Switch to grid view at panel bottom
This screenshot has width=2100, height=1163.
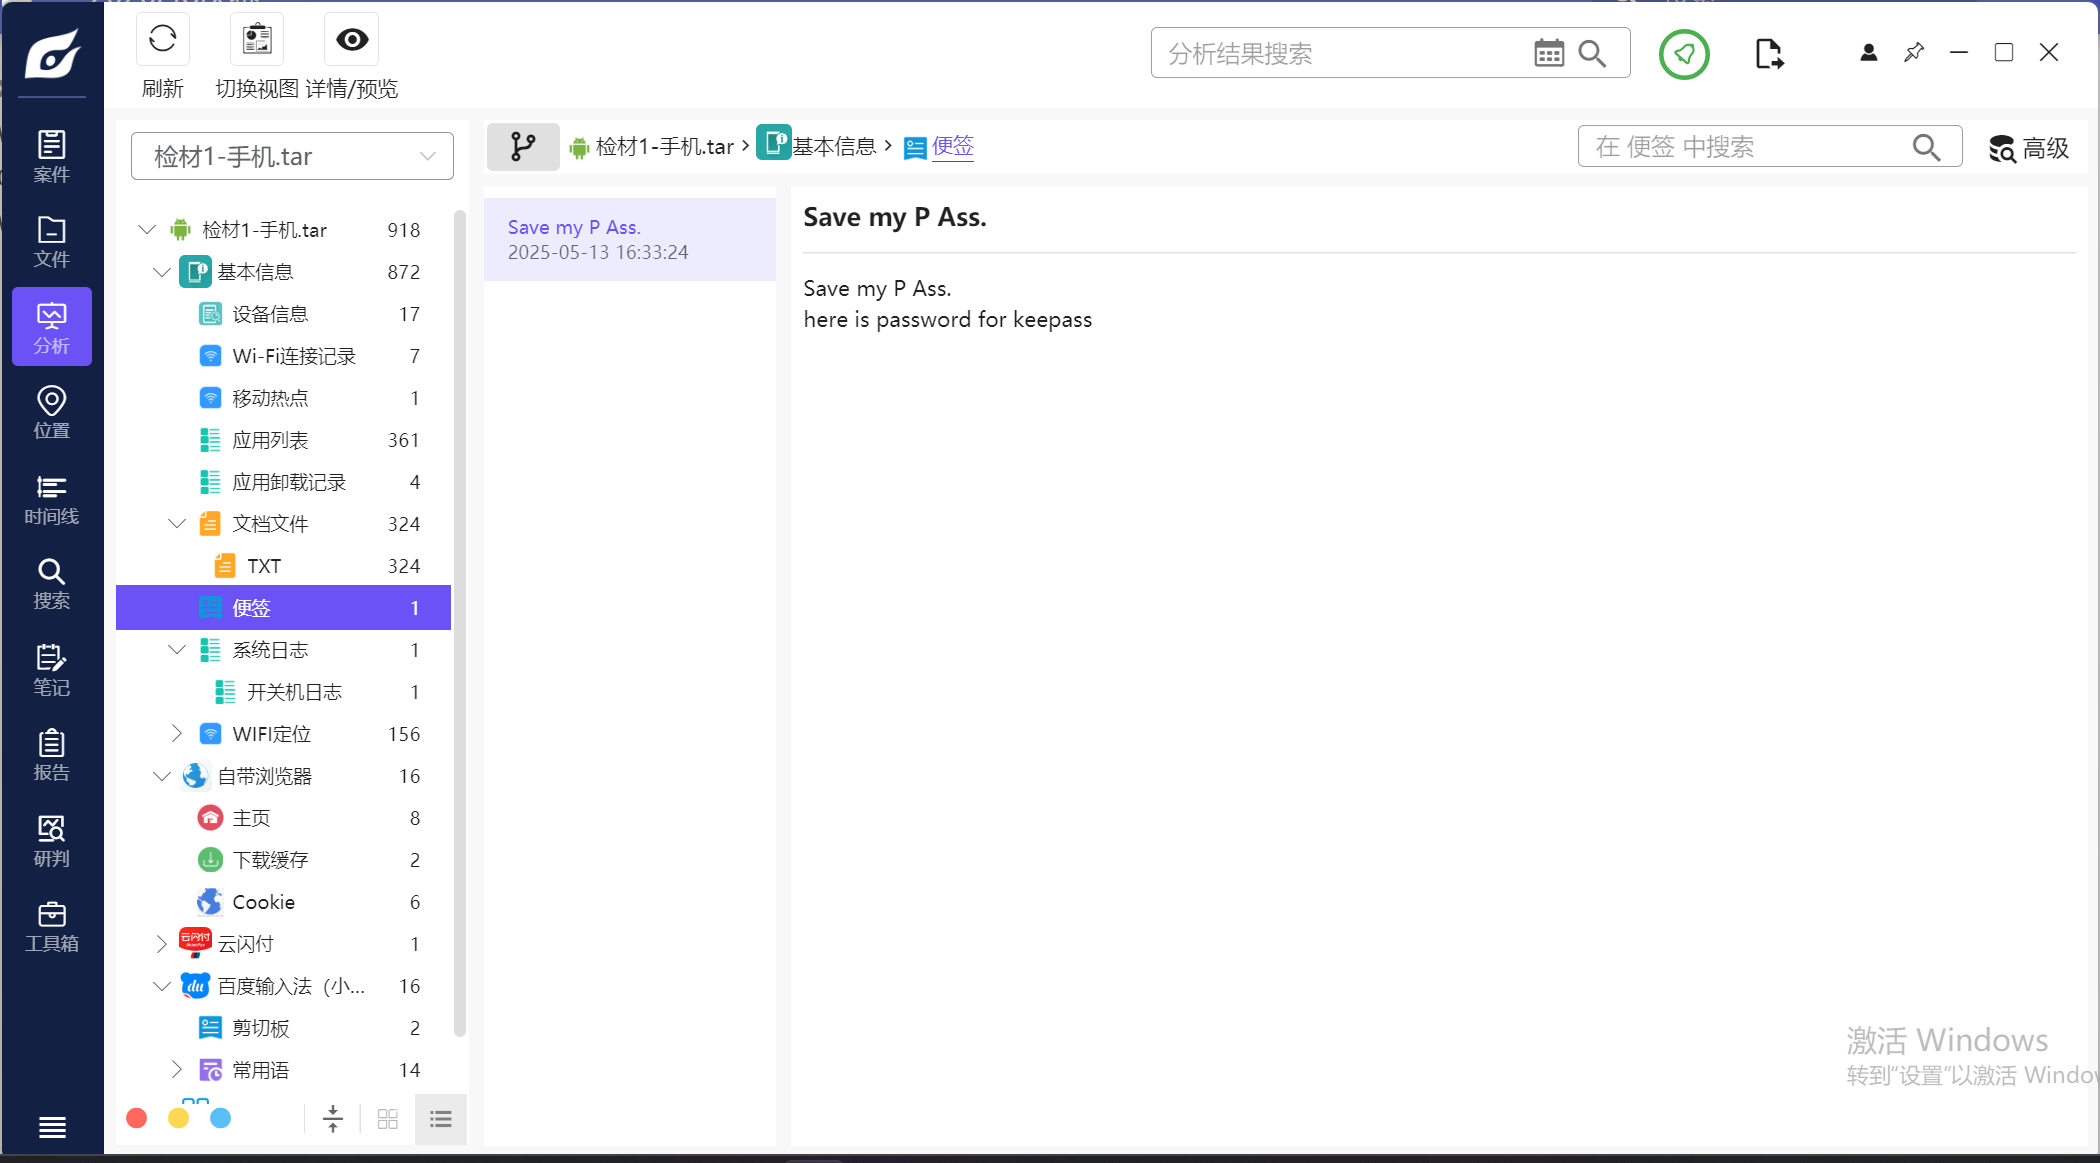[388, 1118]
